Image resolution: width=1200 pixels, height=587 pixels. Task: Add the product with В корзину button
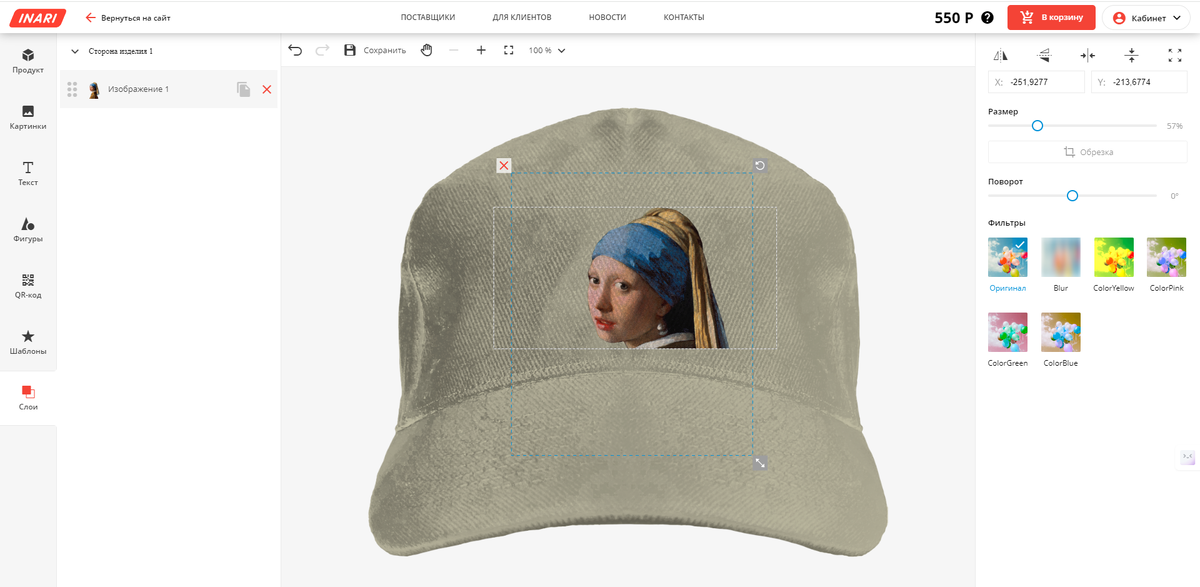1051,17
